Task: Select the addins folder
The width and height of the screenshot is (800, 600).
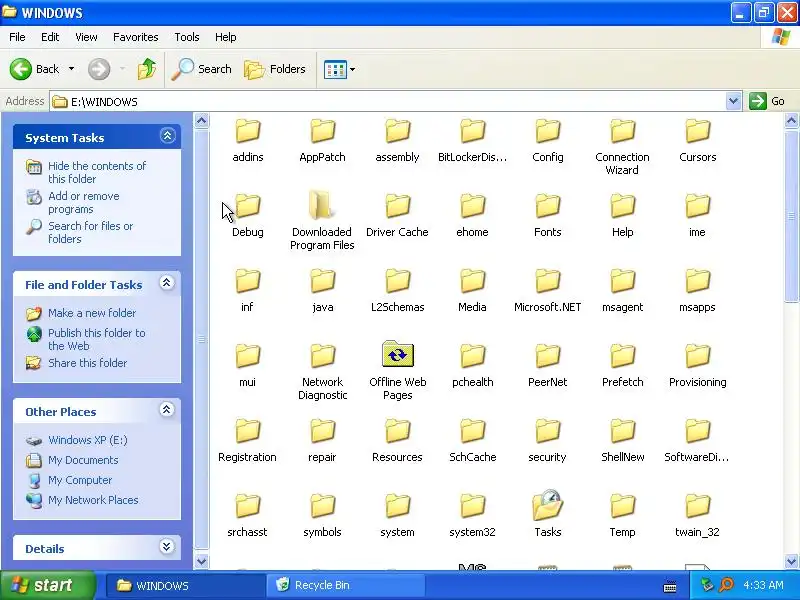Action: click(x=247, y=139)
